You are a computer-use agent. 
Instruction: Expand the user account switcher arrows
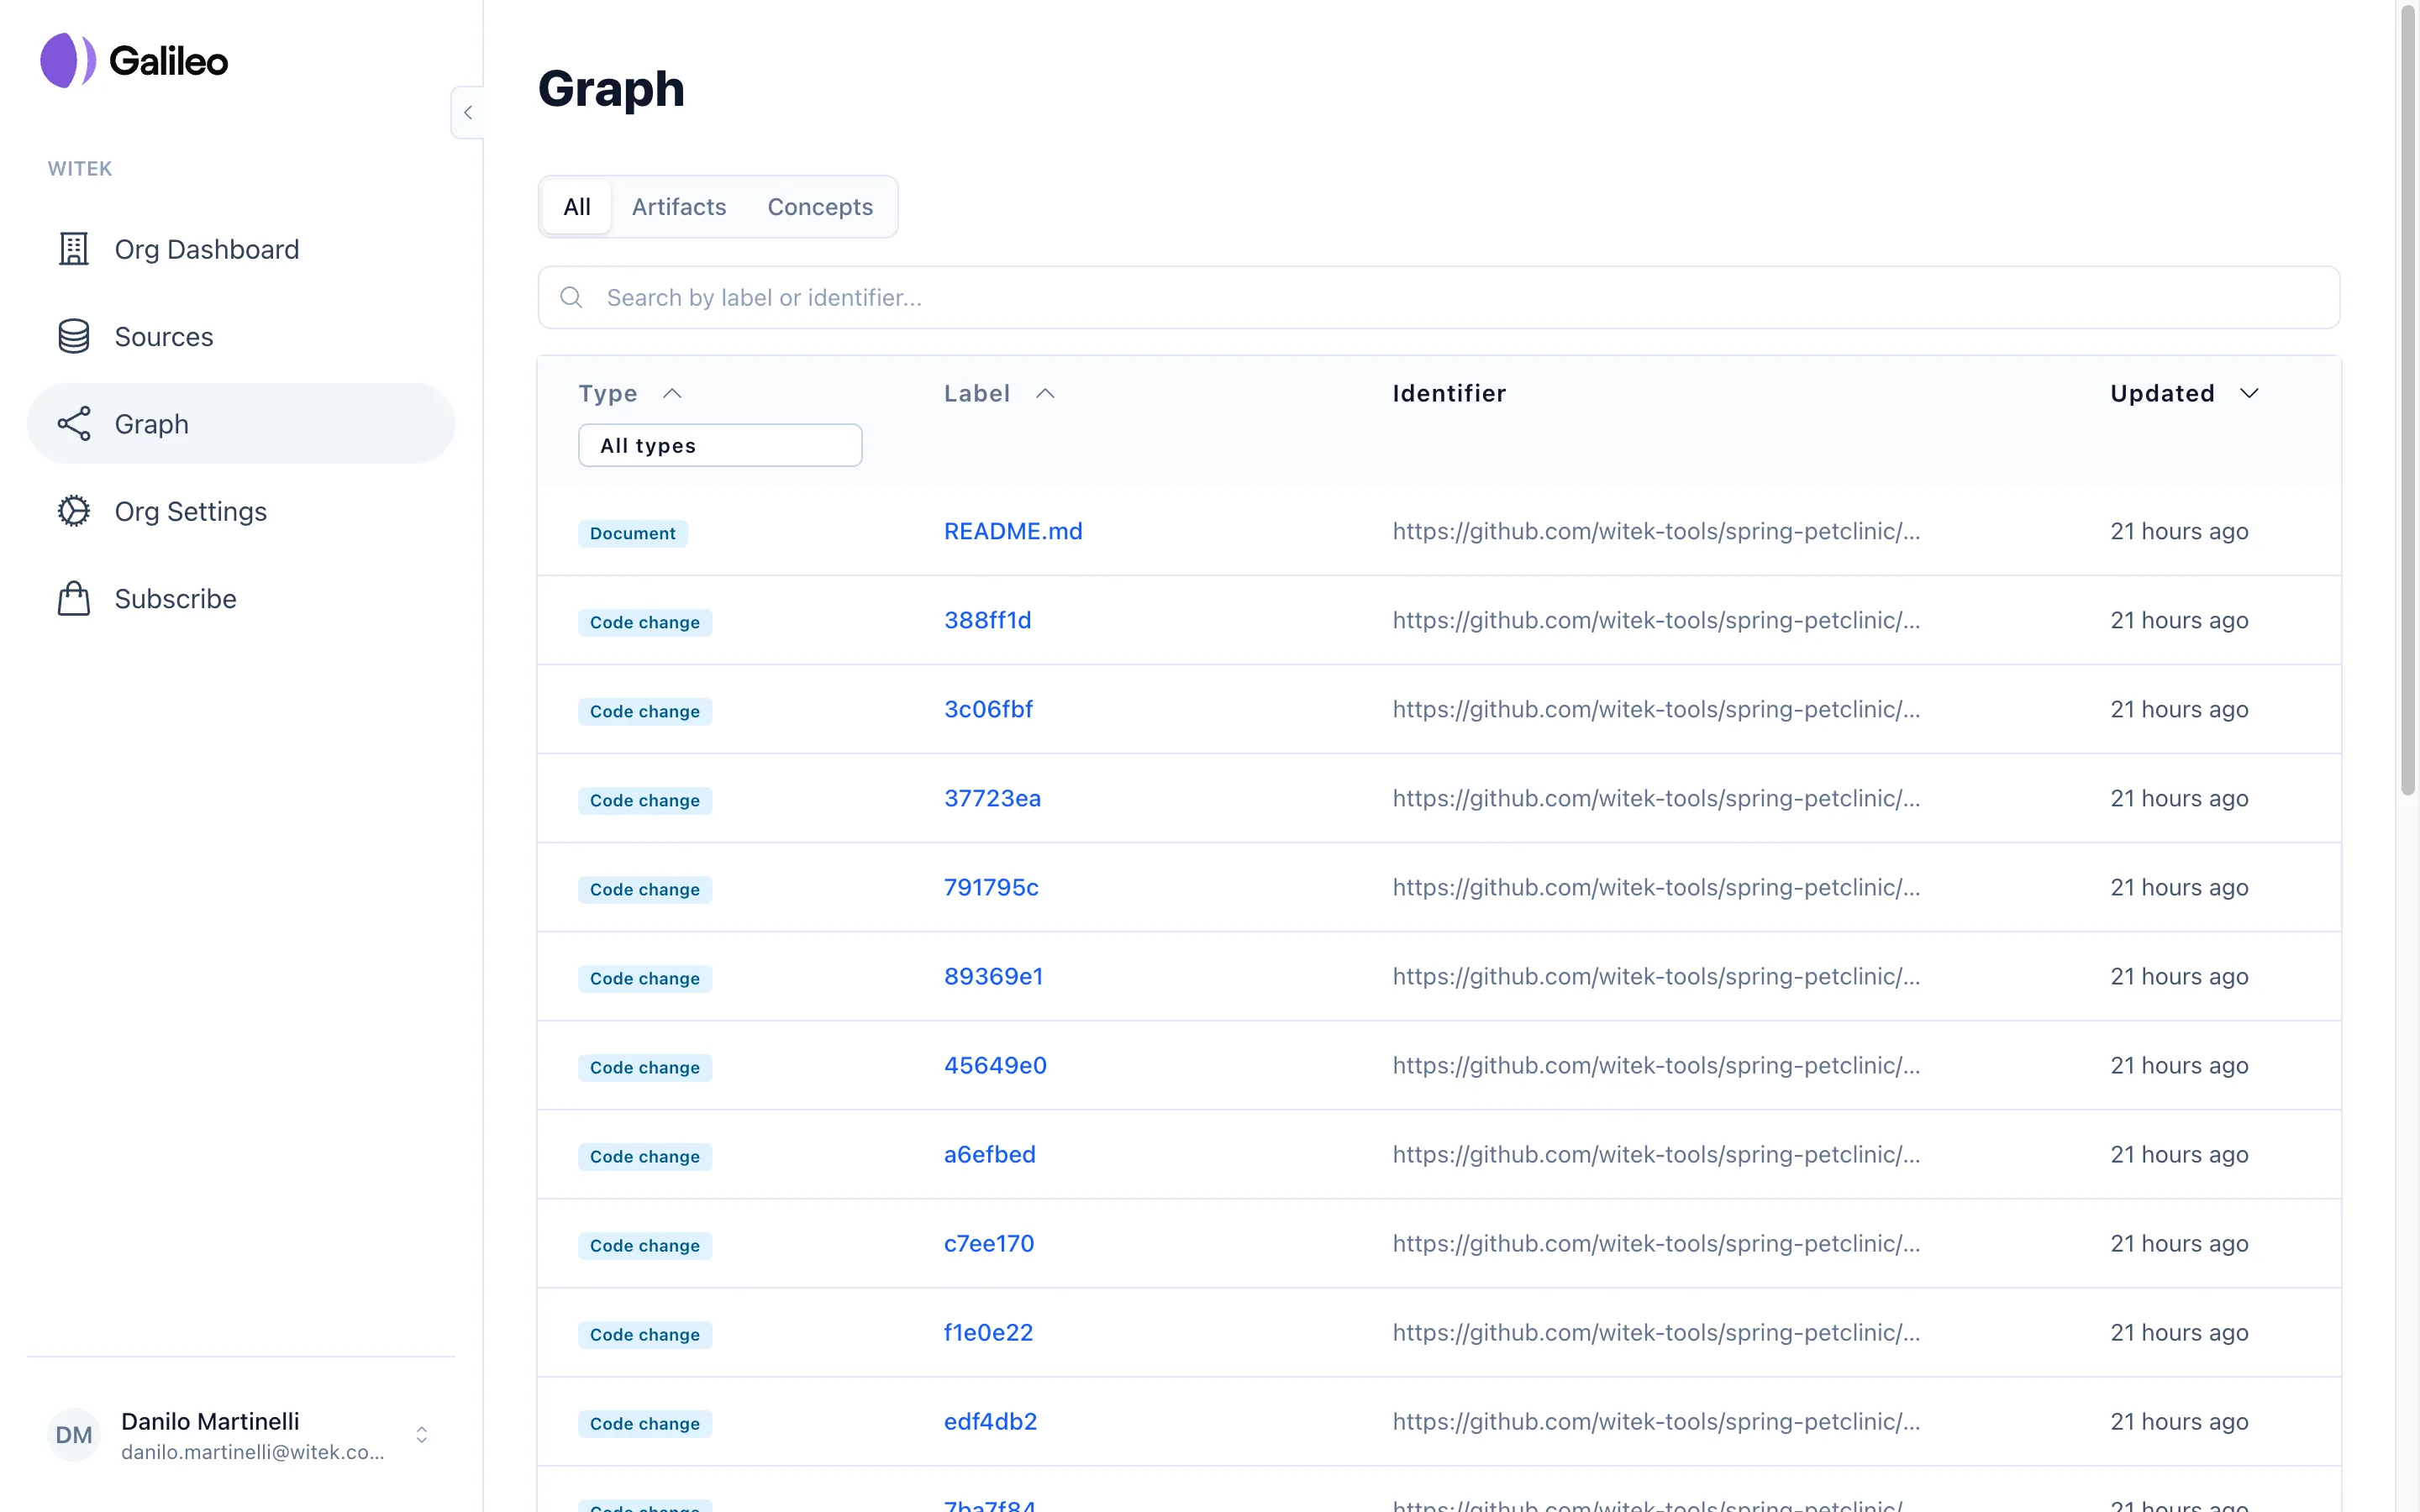pyautogui.click(x=422, y=1435)
